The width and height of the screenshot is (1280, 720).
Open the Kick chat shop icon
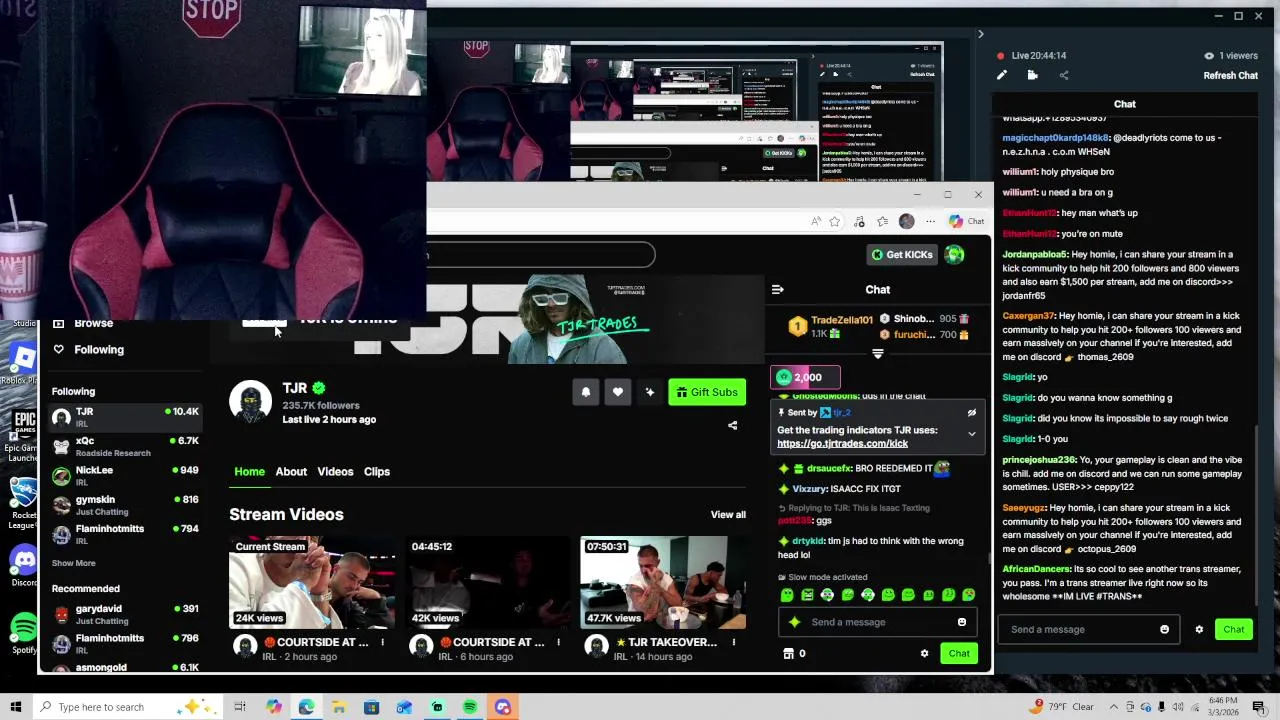788,654
